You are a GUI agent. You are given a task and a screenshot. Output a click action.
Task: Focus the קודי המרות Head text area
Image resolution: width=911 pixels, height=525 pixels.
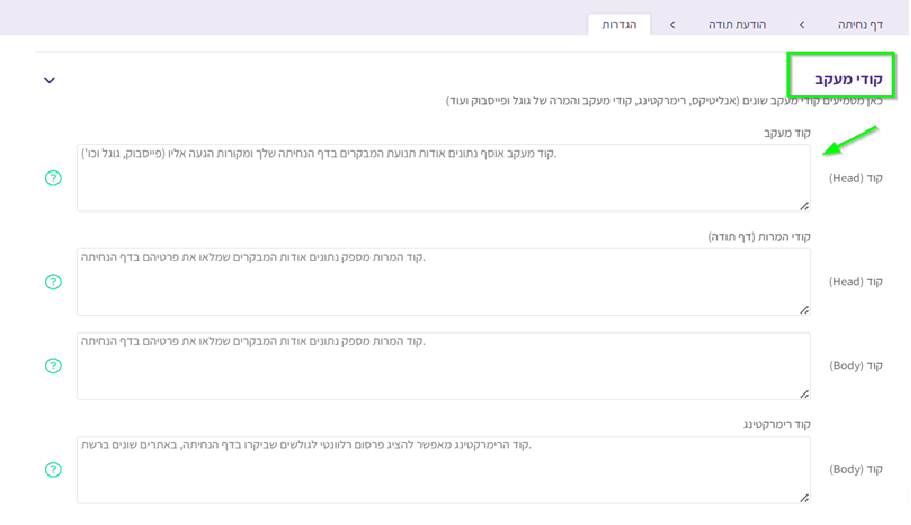coord(443,282)
